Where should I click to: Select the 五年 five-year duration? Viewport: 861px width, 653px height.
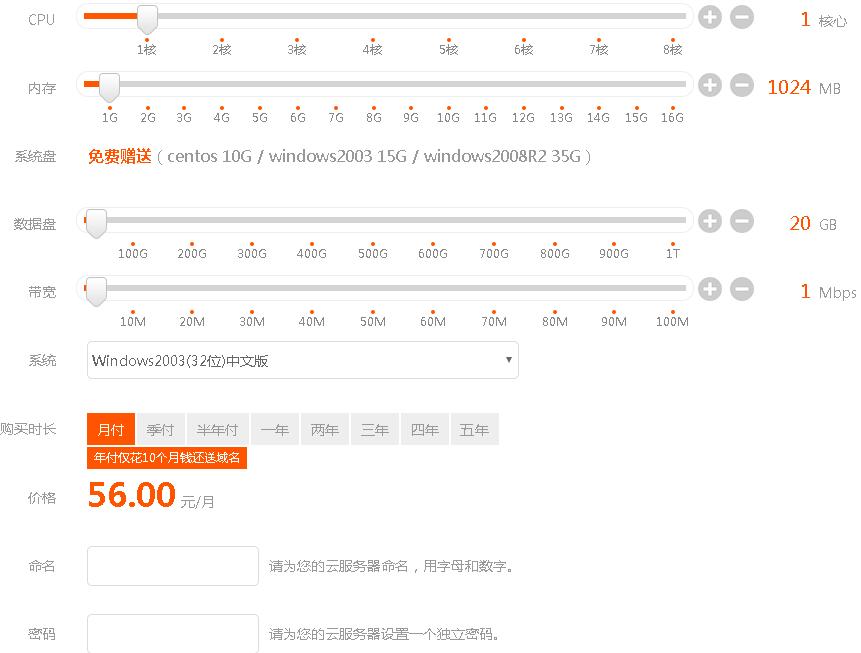475,430
